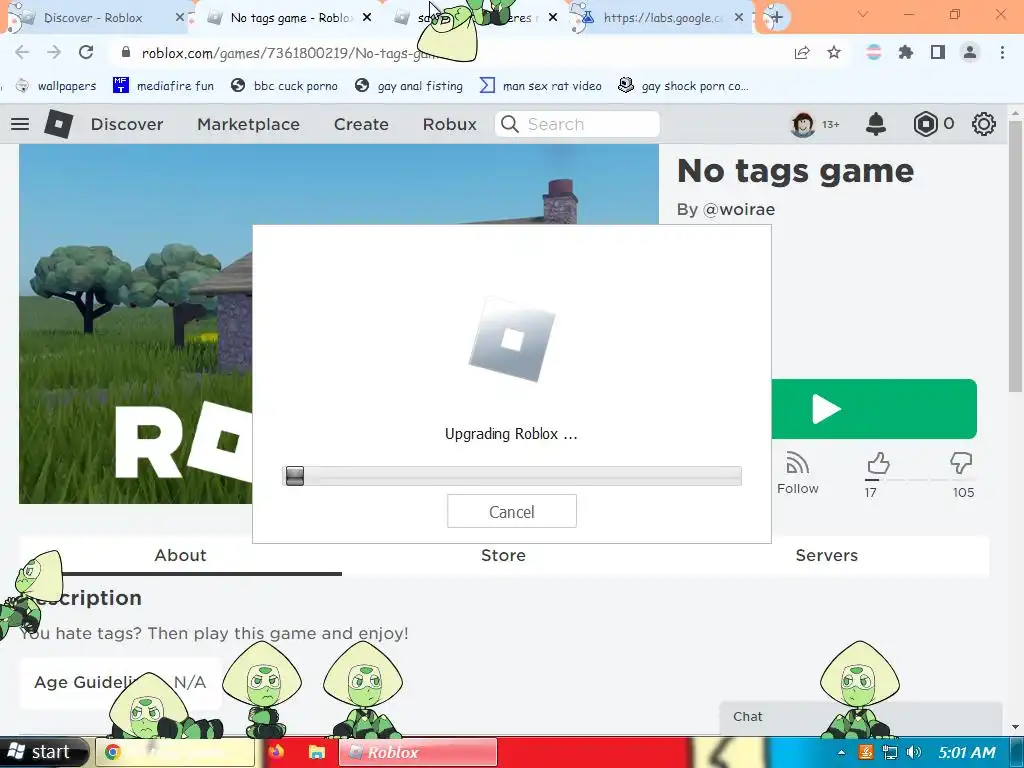Open file explorer folder in taskbar
The height and width of the screenshot is (768, 1024).
point(317,752)
